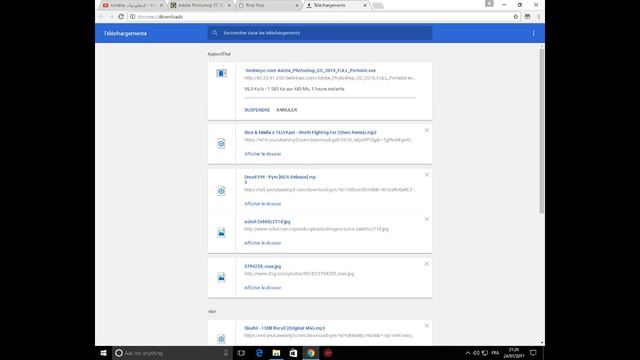Image resolution: width=640 pixels, height=360 pixels.
Task: Click the extension icon beside bookmark star
Action: pyautogui.click(x=527, y=17)
